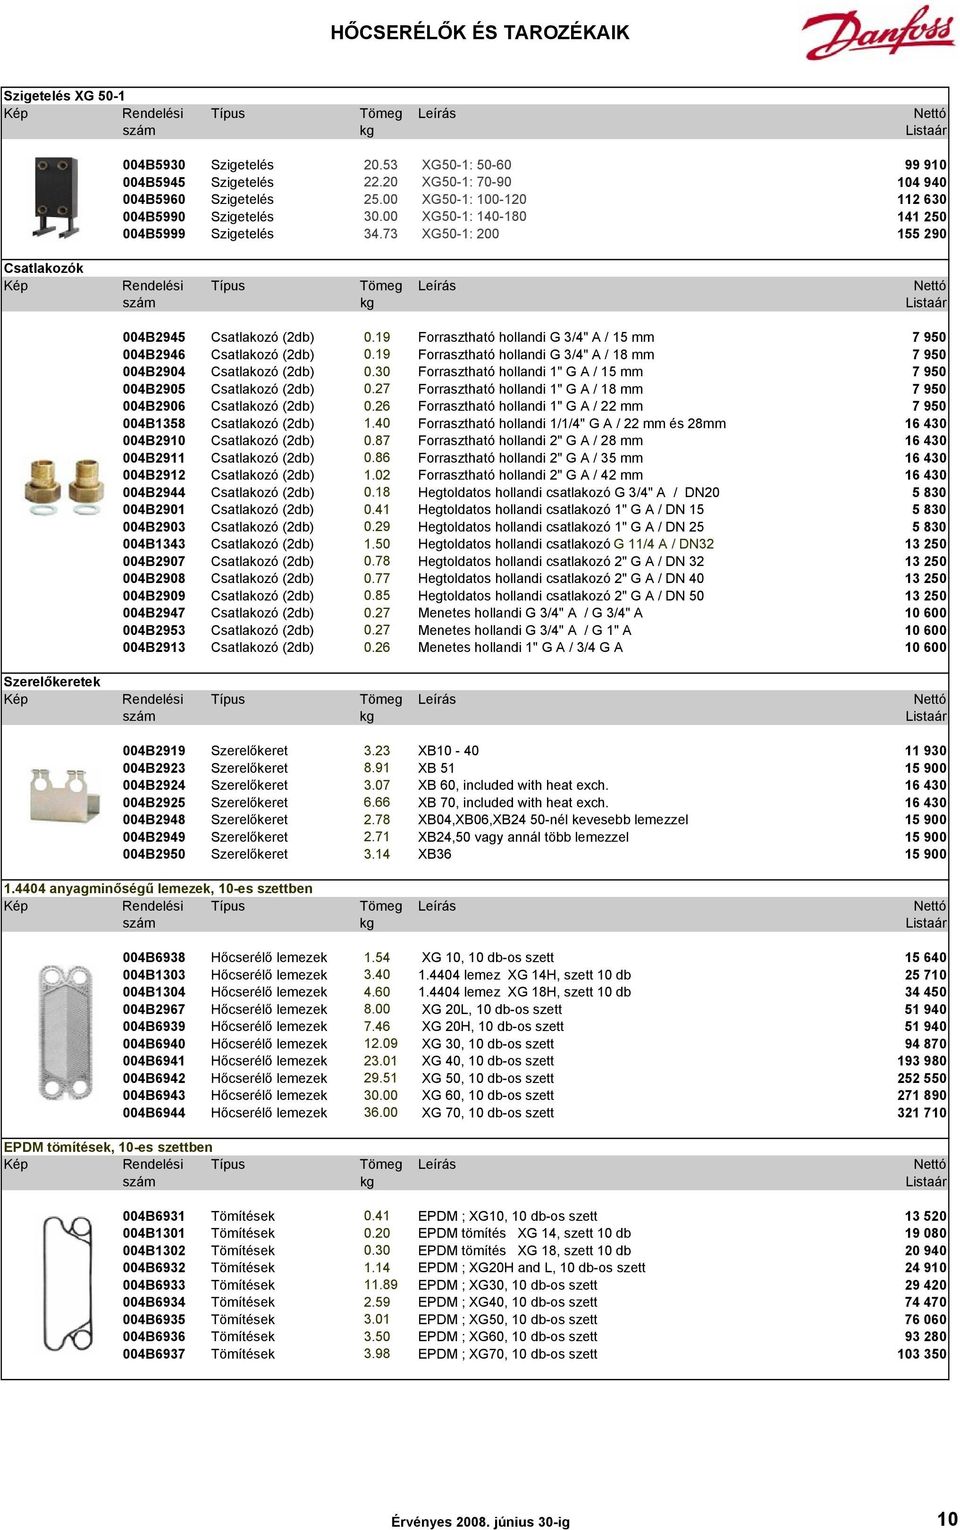The height and width of the screenshot is (1530, 960).
Task: Select the Szerelőkeretek section heading
Action: pyautogui.click(x=52, y=682)
